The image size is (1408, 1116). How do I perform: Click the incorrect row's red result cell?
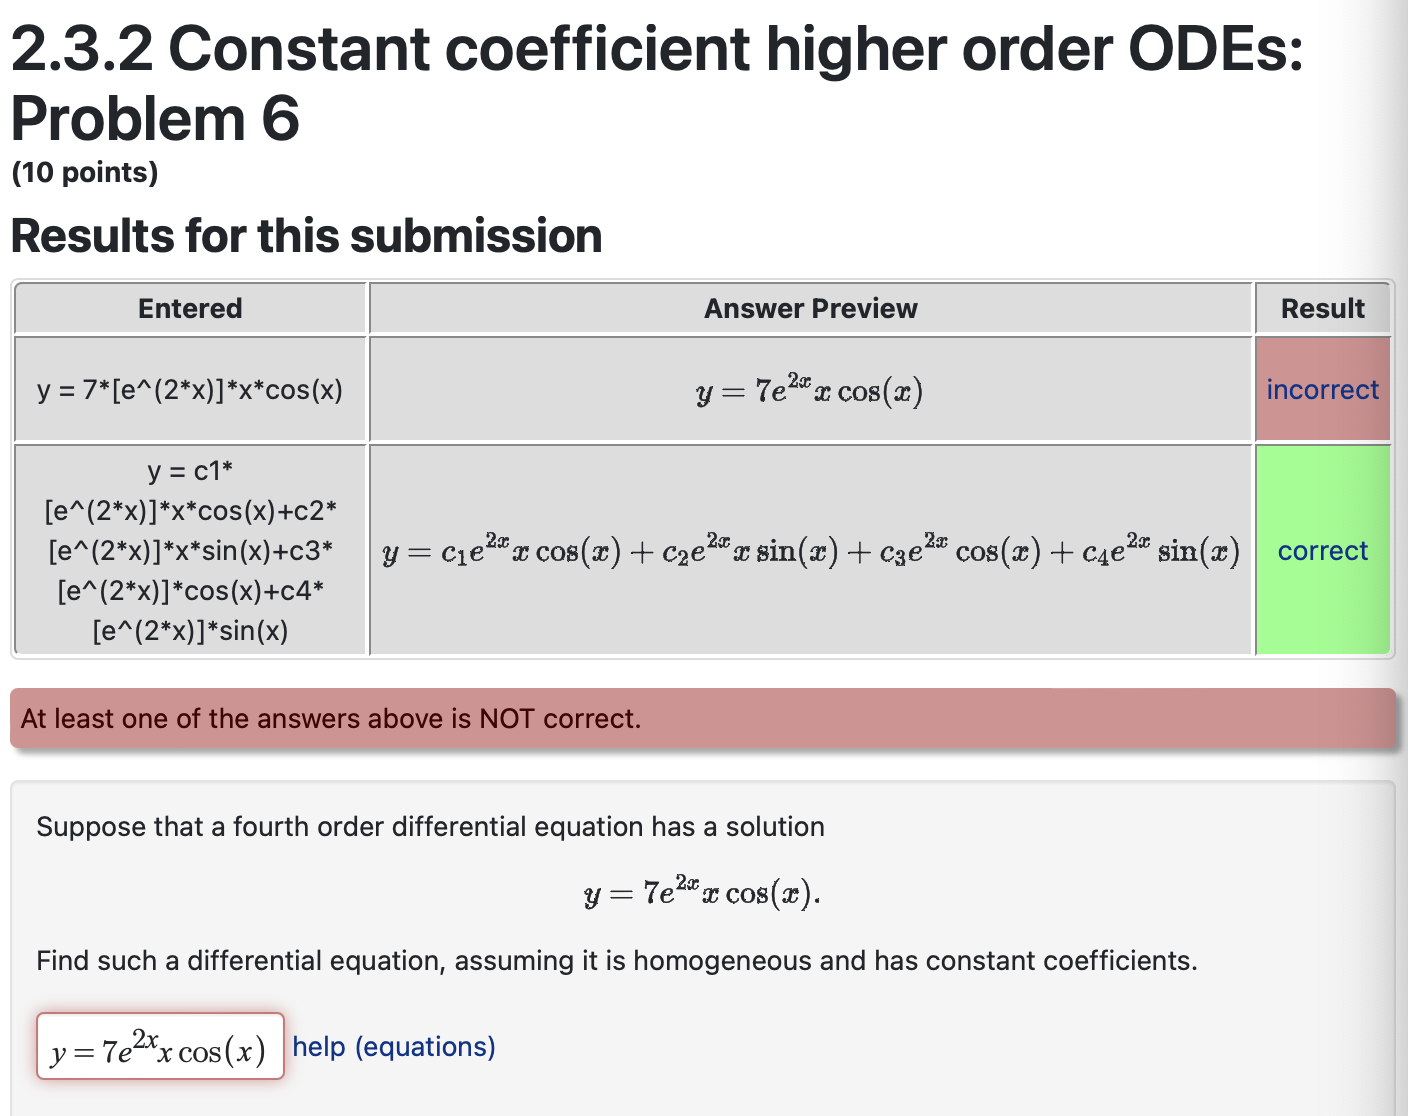1322,389
